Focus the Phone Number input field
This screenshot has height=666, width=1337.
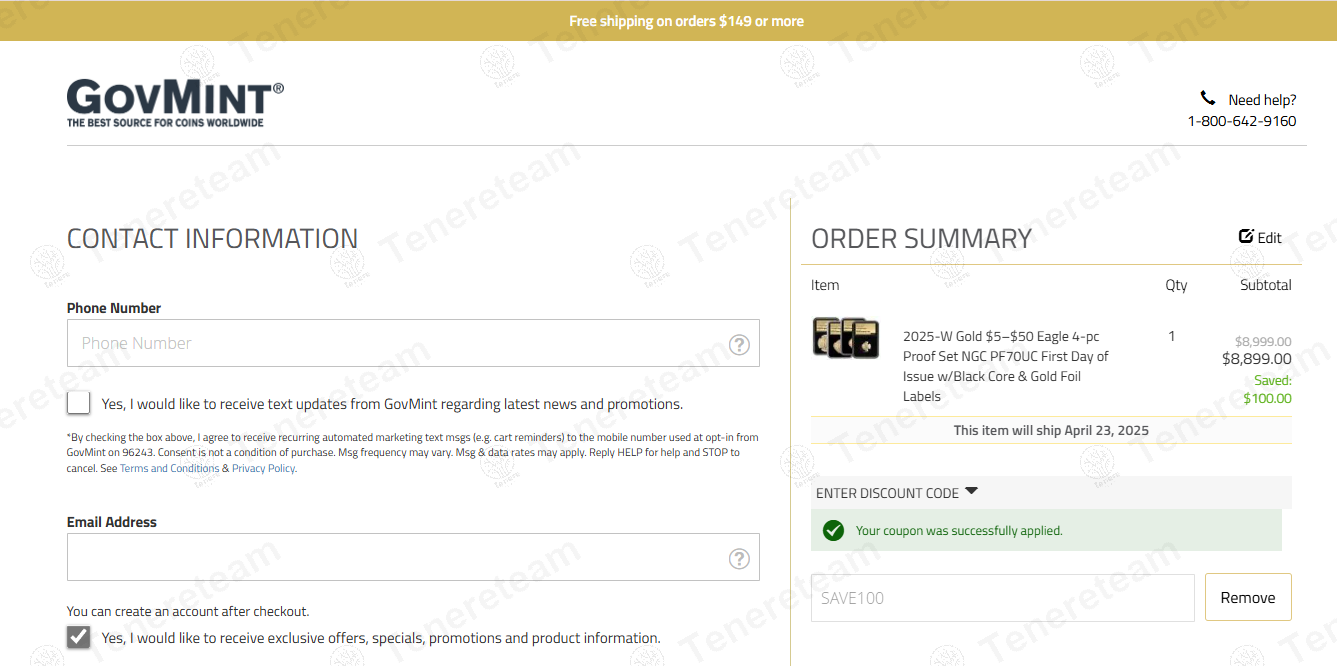click(x=400, y=343)
